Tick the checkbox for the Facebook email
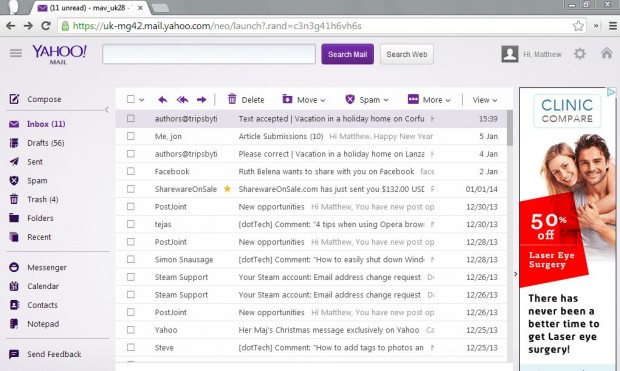The height and width of the screenshot is (371, 620). coord(131,171)
